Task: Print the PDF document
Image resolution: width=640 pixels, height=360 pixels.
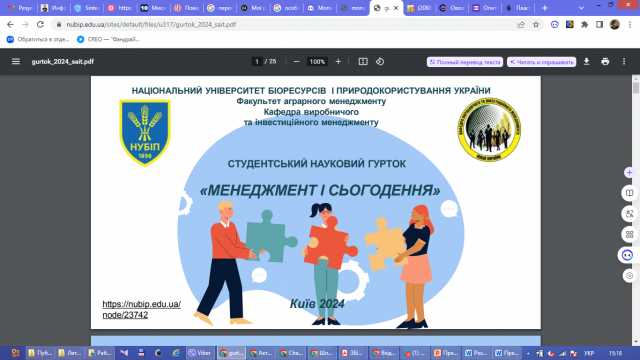Action: tap(605, 62)
